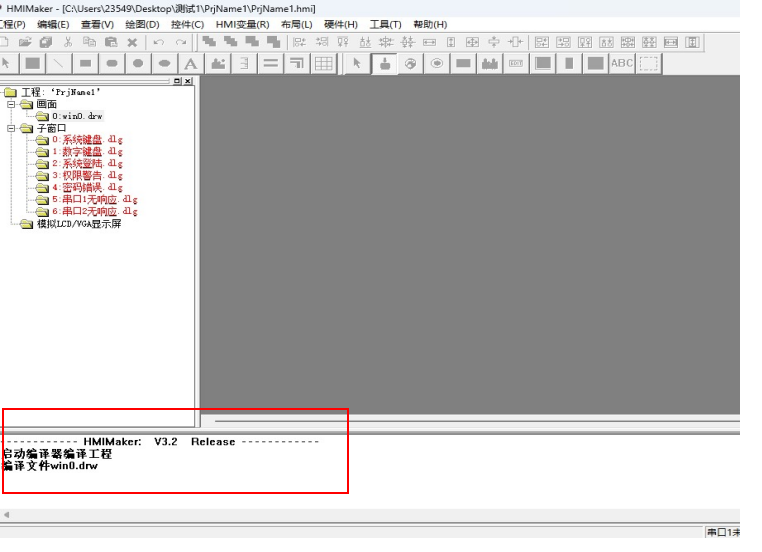Open the 绘图(D) menu
The image size is (762, 552).
142,24
